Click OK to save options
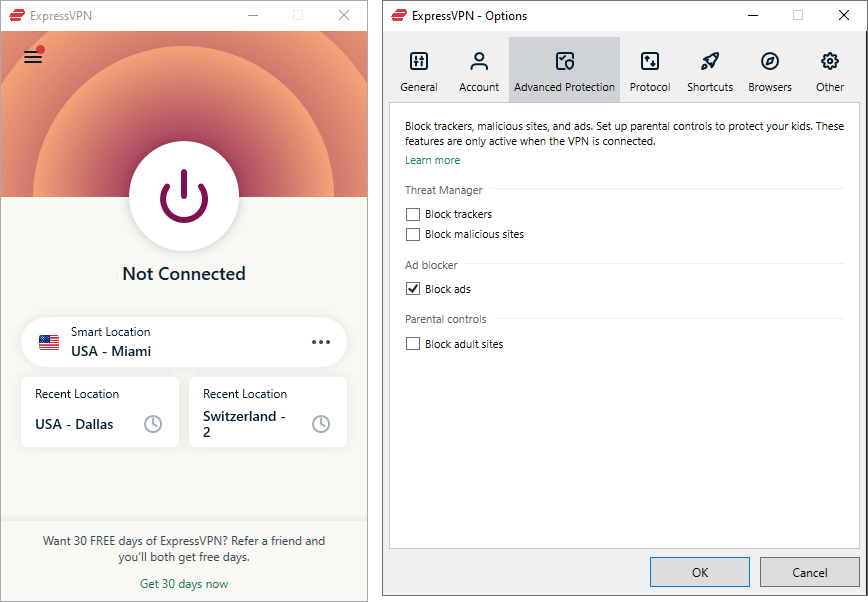The image size is (868, 602). pyautogui.click(x=700, y=572)
